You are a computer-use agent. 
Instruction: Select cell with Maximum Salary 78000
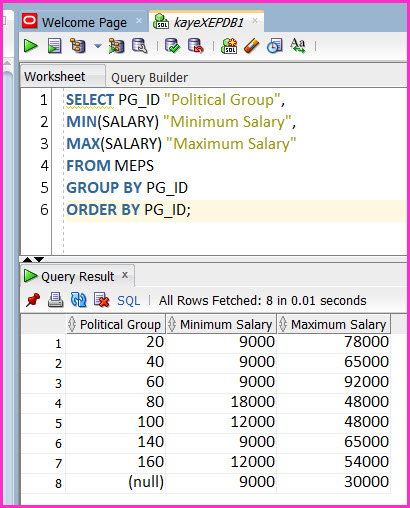coord(334,342)
